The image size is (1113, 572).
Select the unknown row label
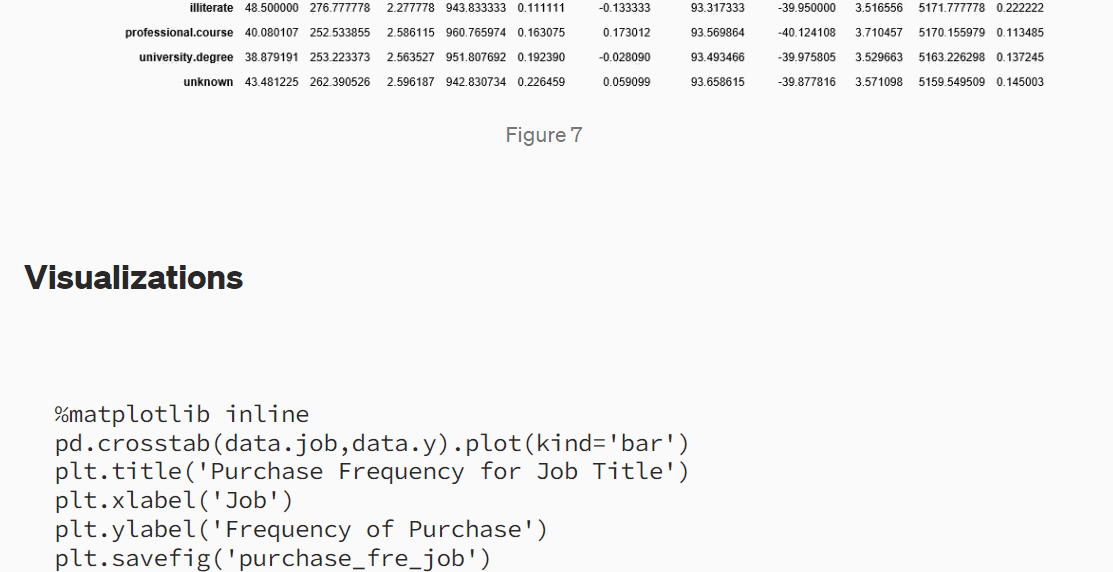tap(208, 82)
